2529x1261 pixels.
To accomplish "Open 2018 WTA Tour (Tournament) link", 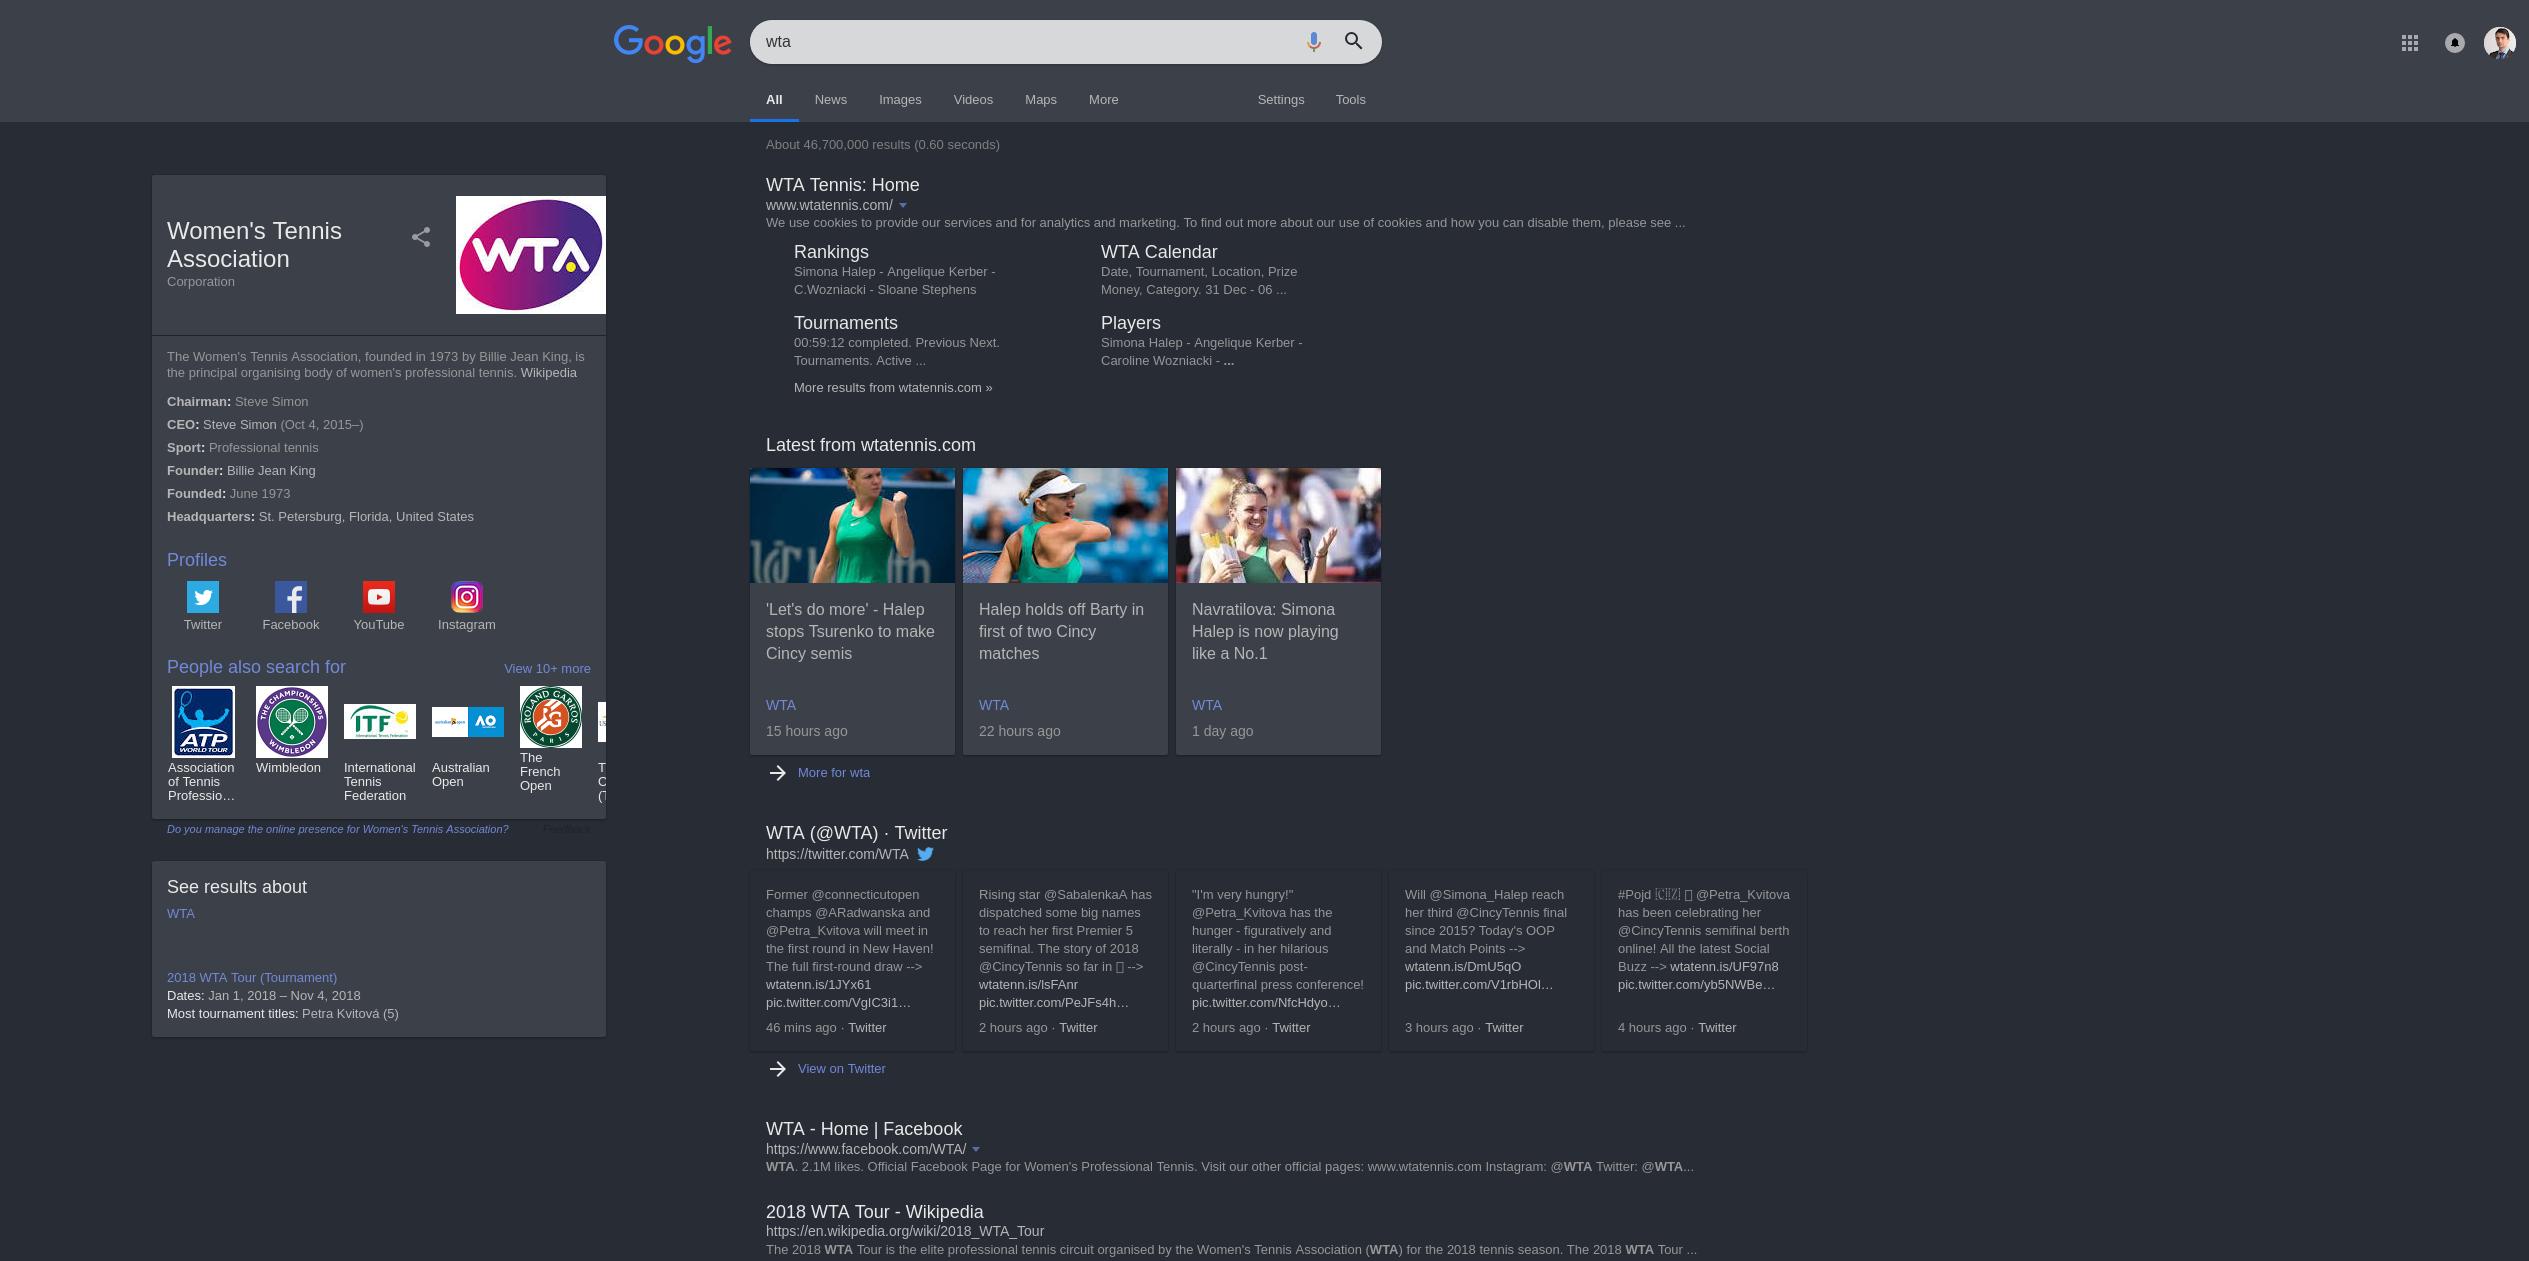I will [252, 978].
